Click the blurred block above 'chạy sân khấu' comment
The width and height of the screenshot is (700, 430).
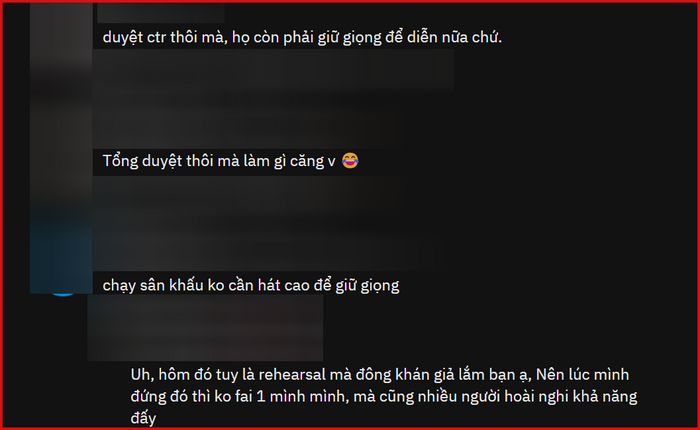coord(268,223)
